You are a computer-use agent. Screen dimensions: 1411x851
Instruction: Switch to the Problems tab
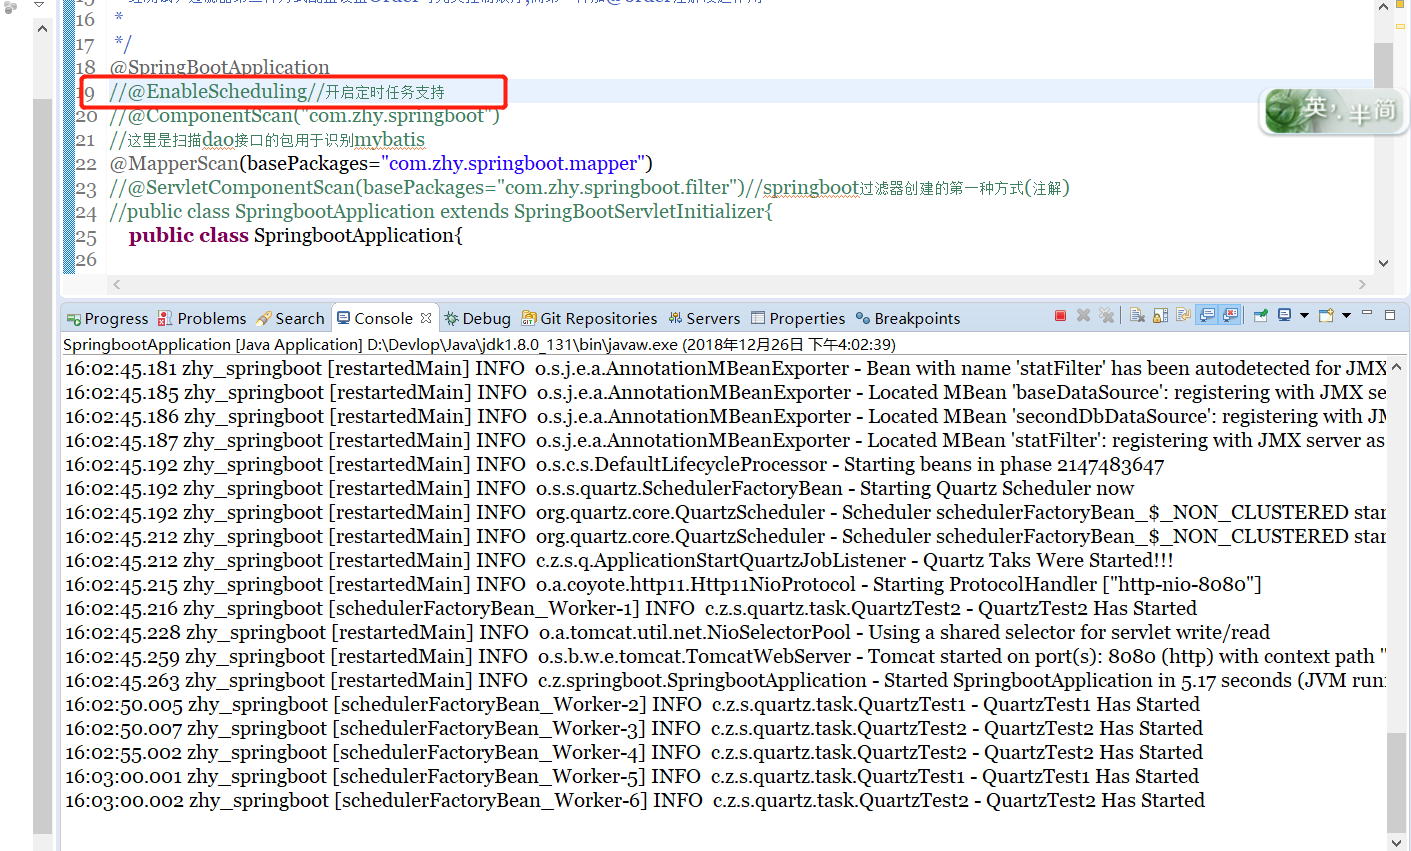210,317
